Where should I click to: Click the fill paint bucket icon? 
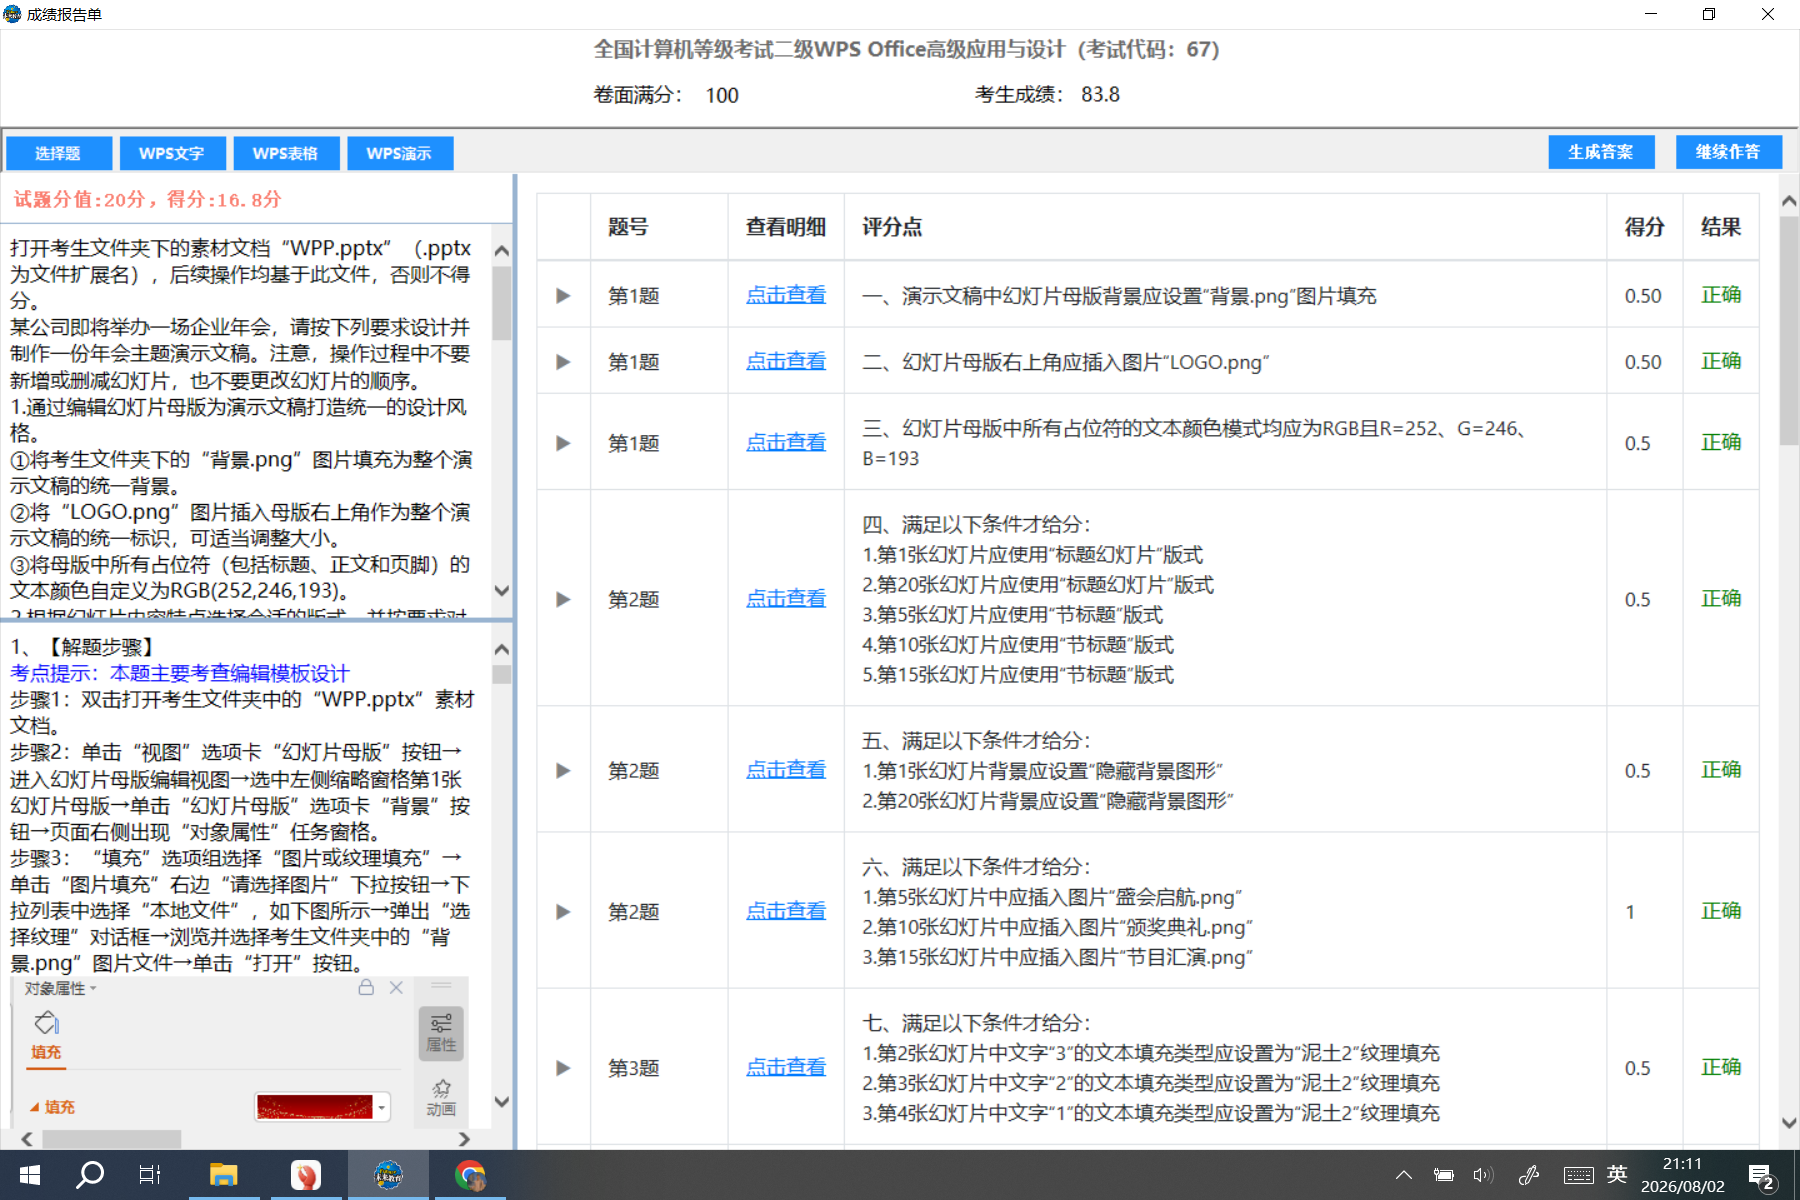click(x=46, y=1023)
